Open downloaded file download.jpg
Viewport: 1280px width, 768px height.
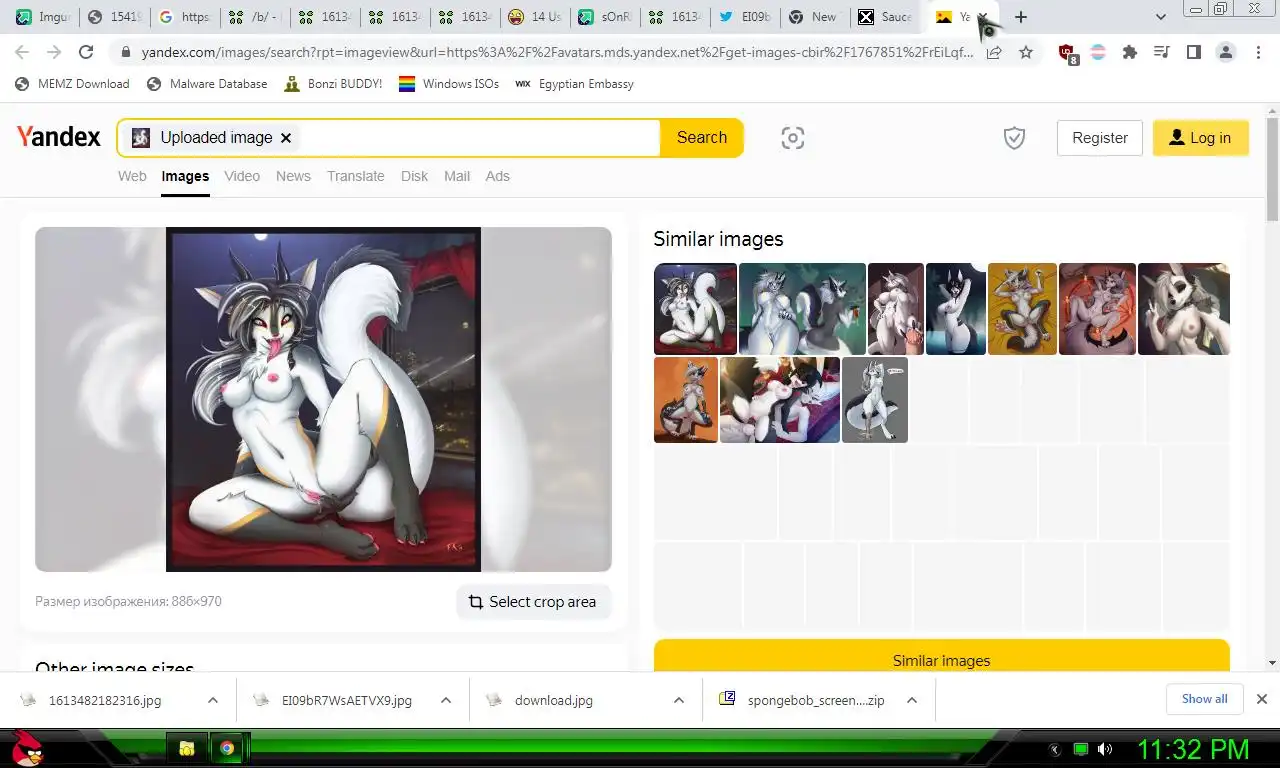click(x=553, y=700)
